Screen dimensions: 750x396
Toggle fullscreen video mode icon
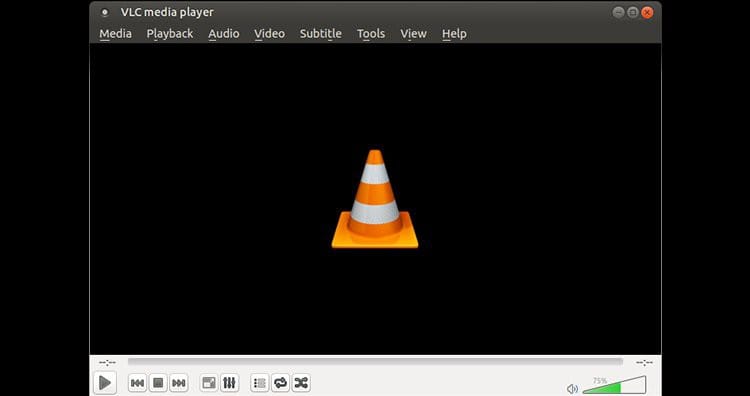[209, 383]
